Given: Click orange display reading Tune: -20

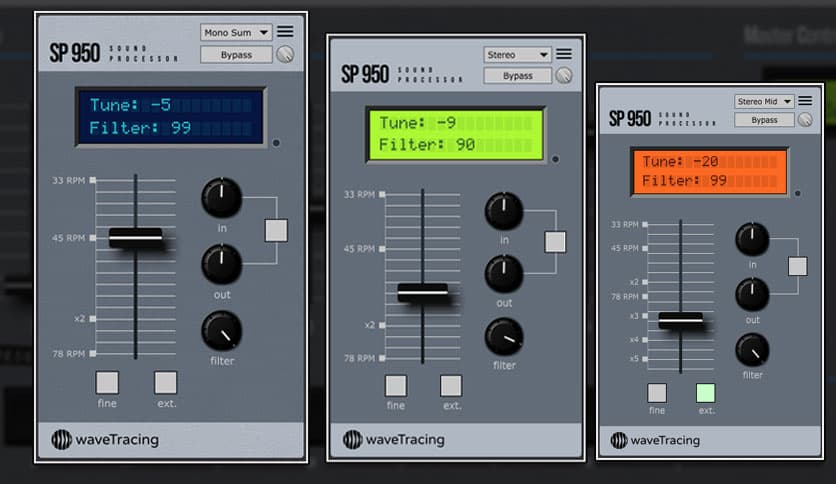Looking at the screenshot, I should (709, 171).
